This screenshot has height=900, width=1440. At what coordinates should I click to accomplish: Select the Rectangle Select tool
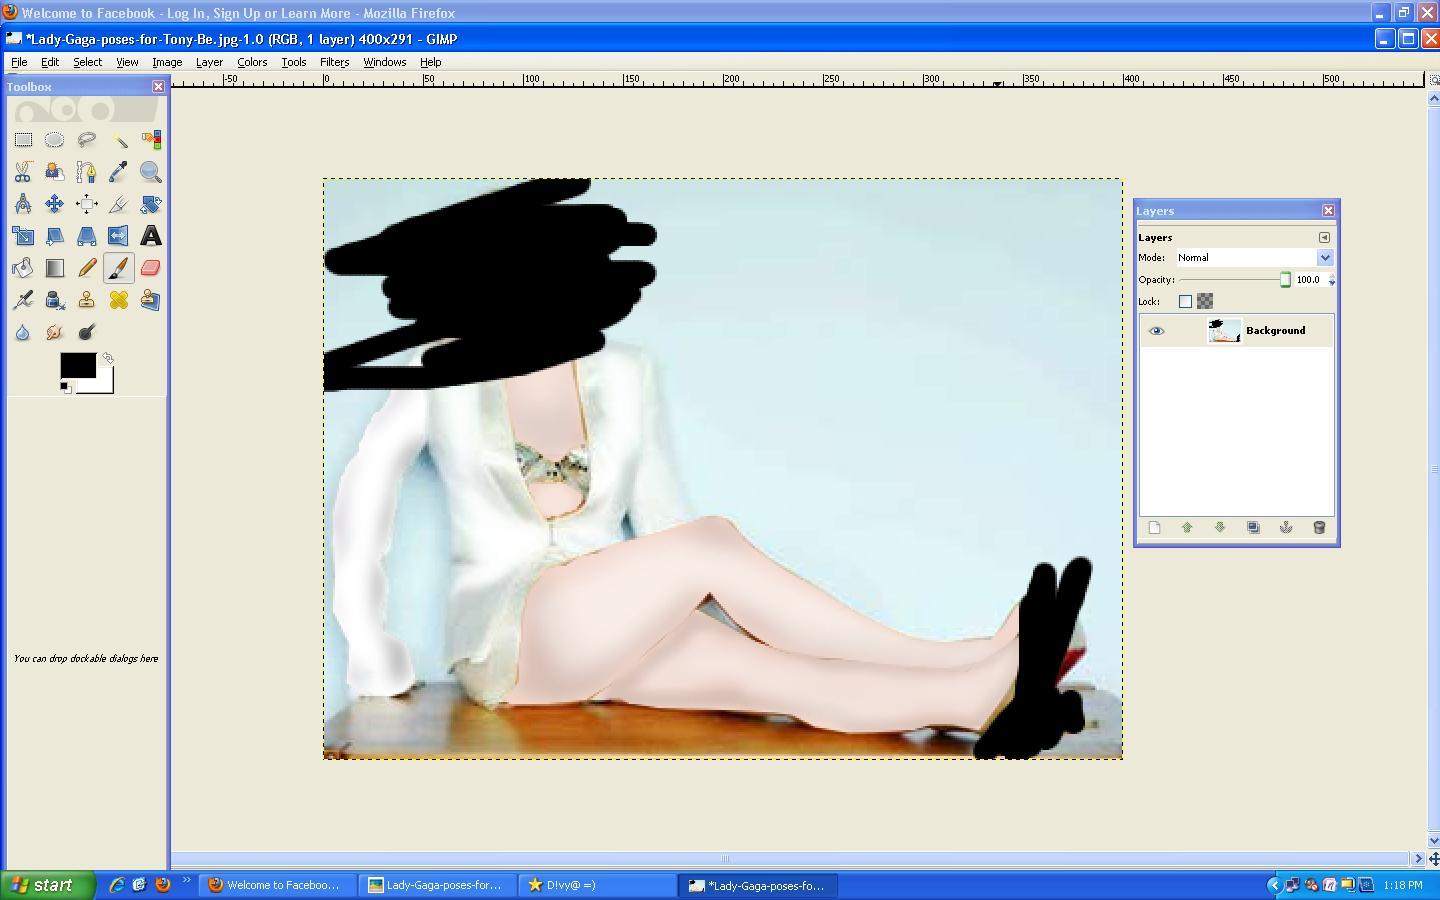pos(23,140)
